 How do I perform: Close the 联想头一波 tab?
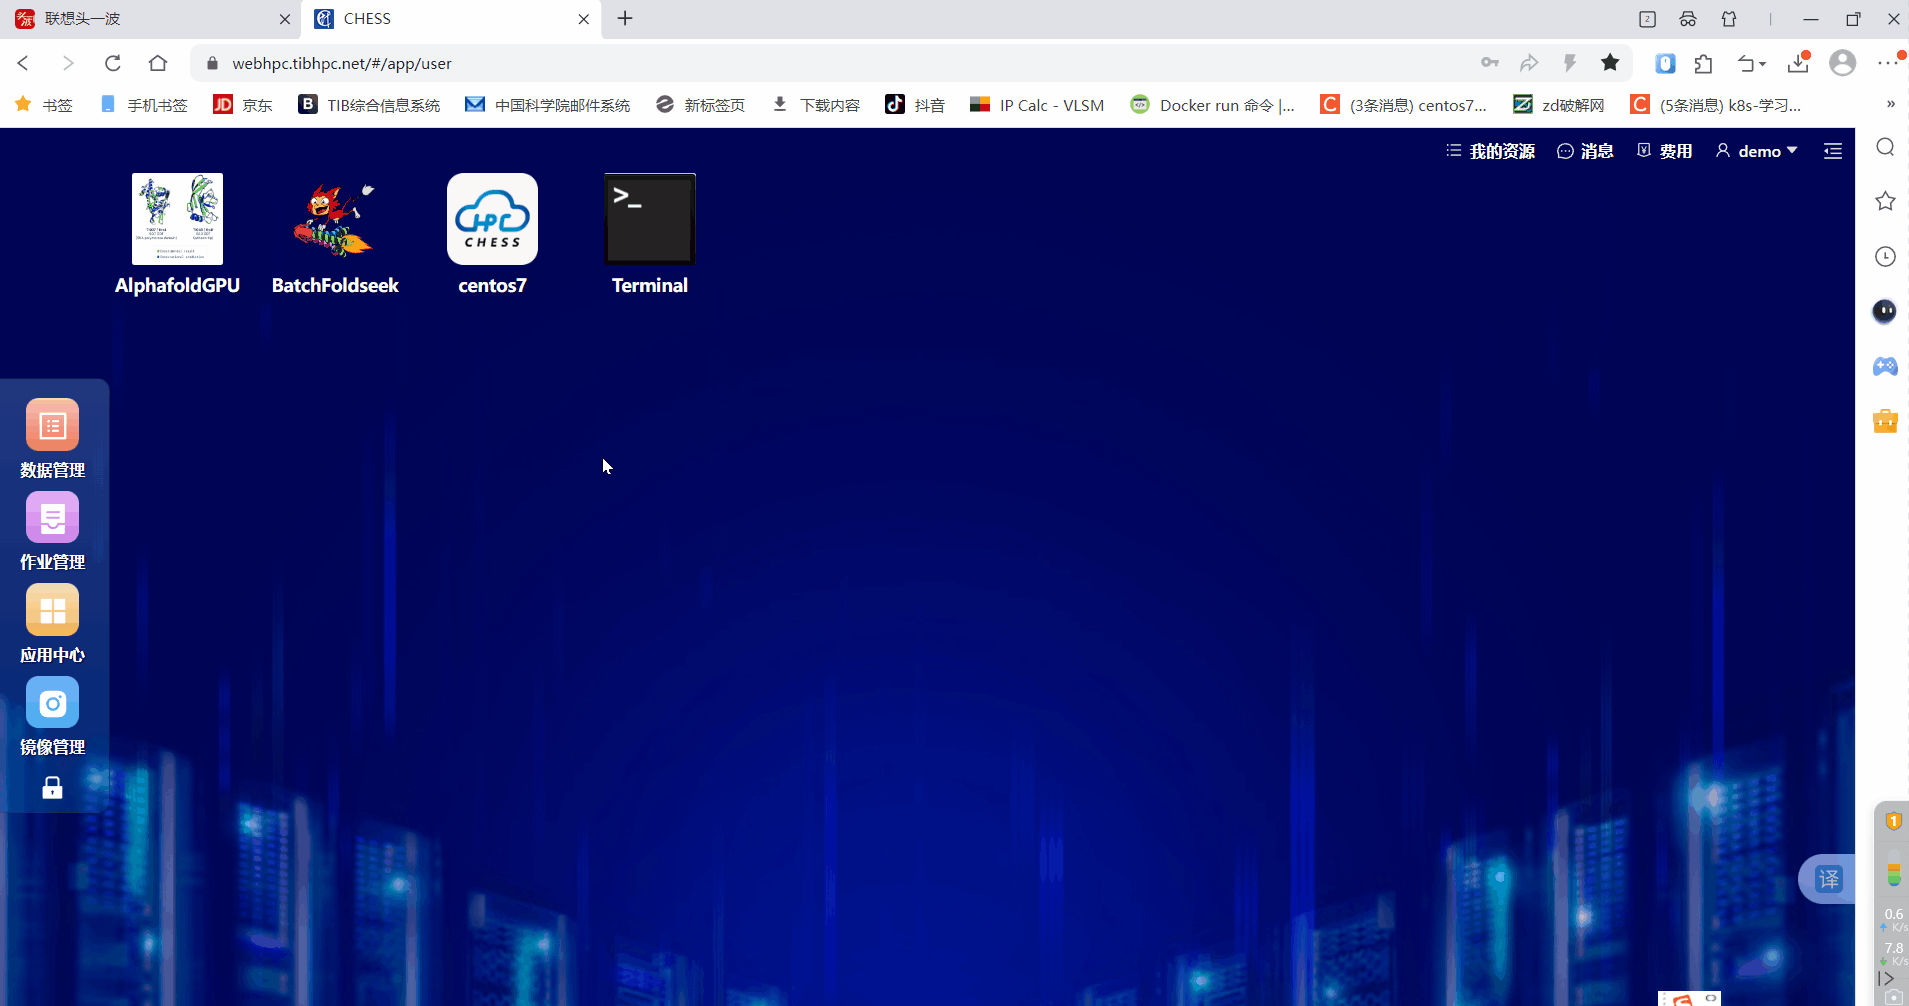pos(285,19)
